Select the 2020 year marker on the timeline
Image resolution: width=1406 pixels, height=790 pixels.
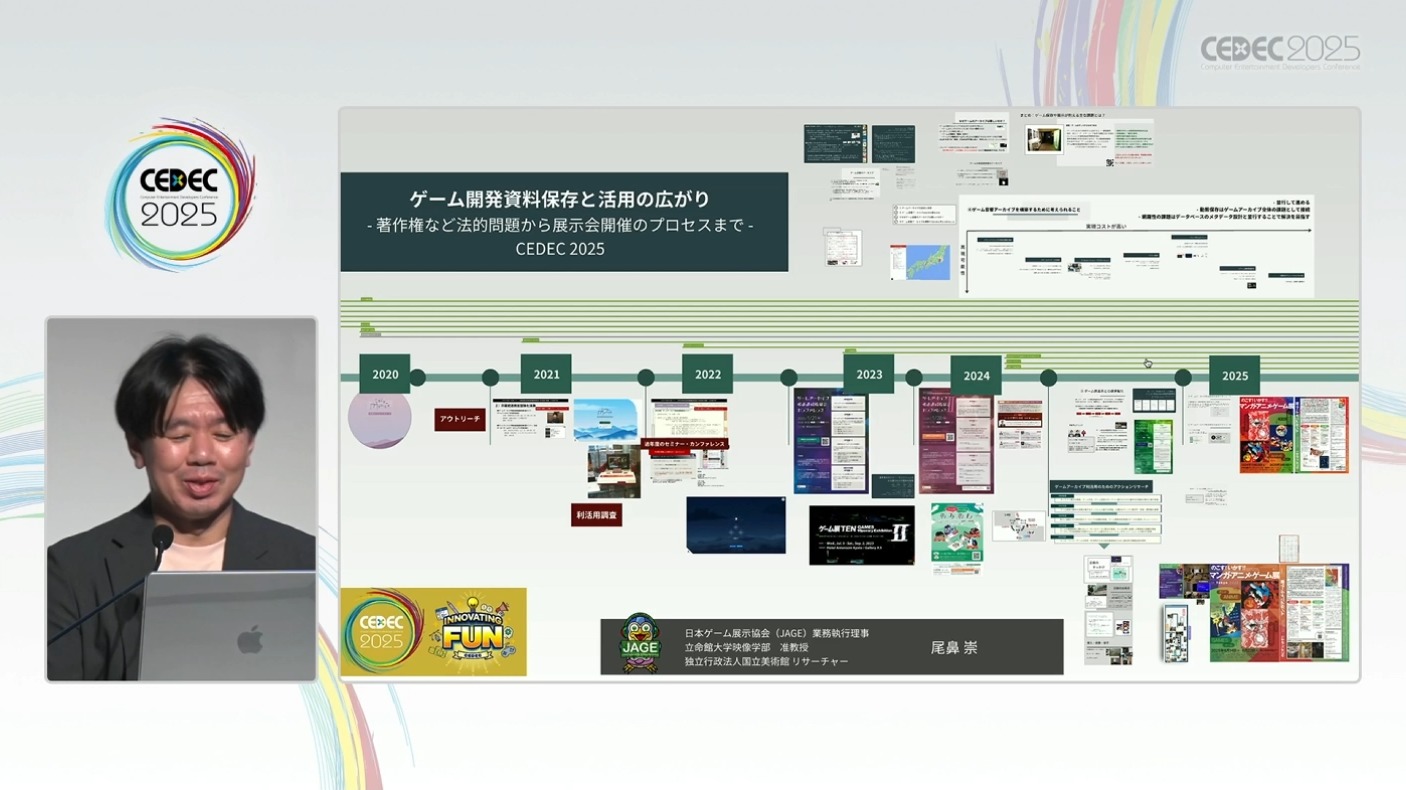385,375
